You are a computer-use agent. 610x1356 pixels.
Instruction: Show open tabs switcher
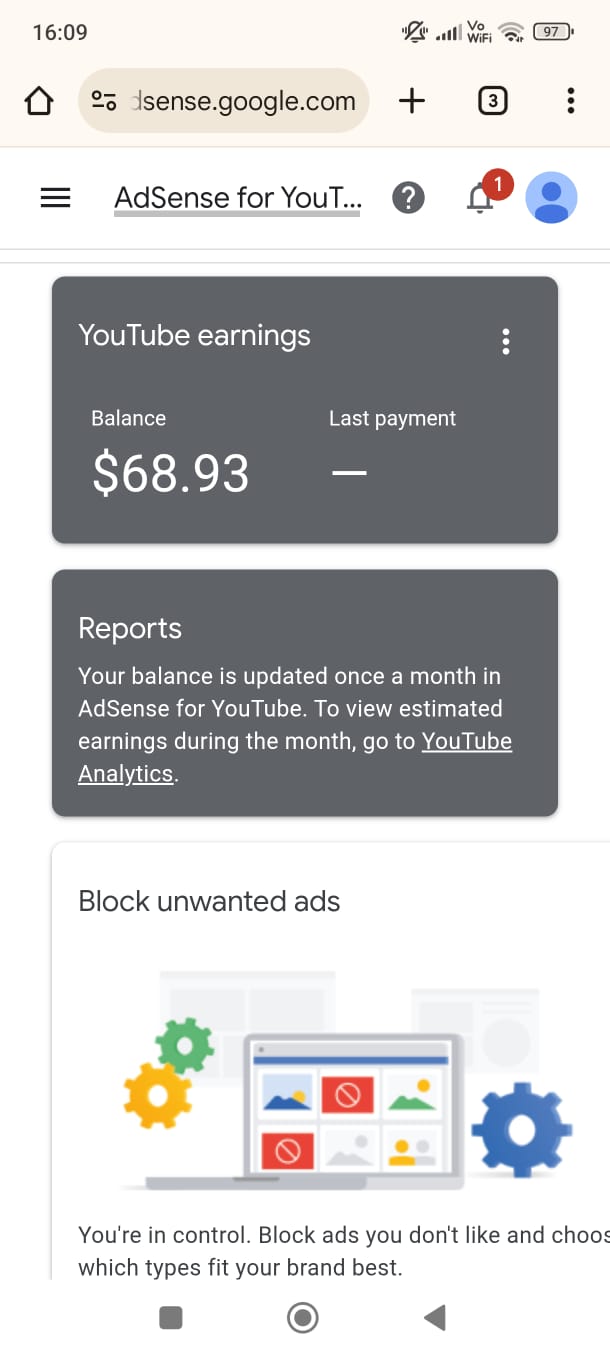point(492,101)
